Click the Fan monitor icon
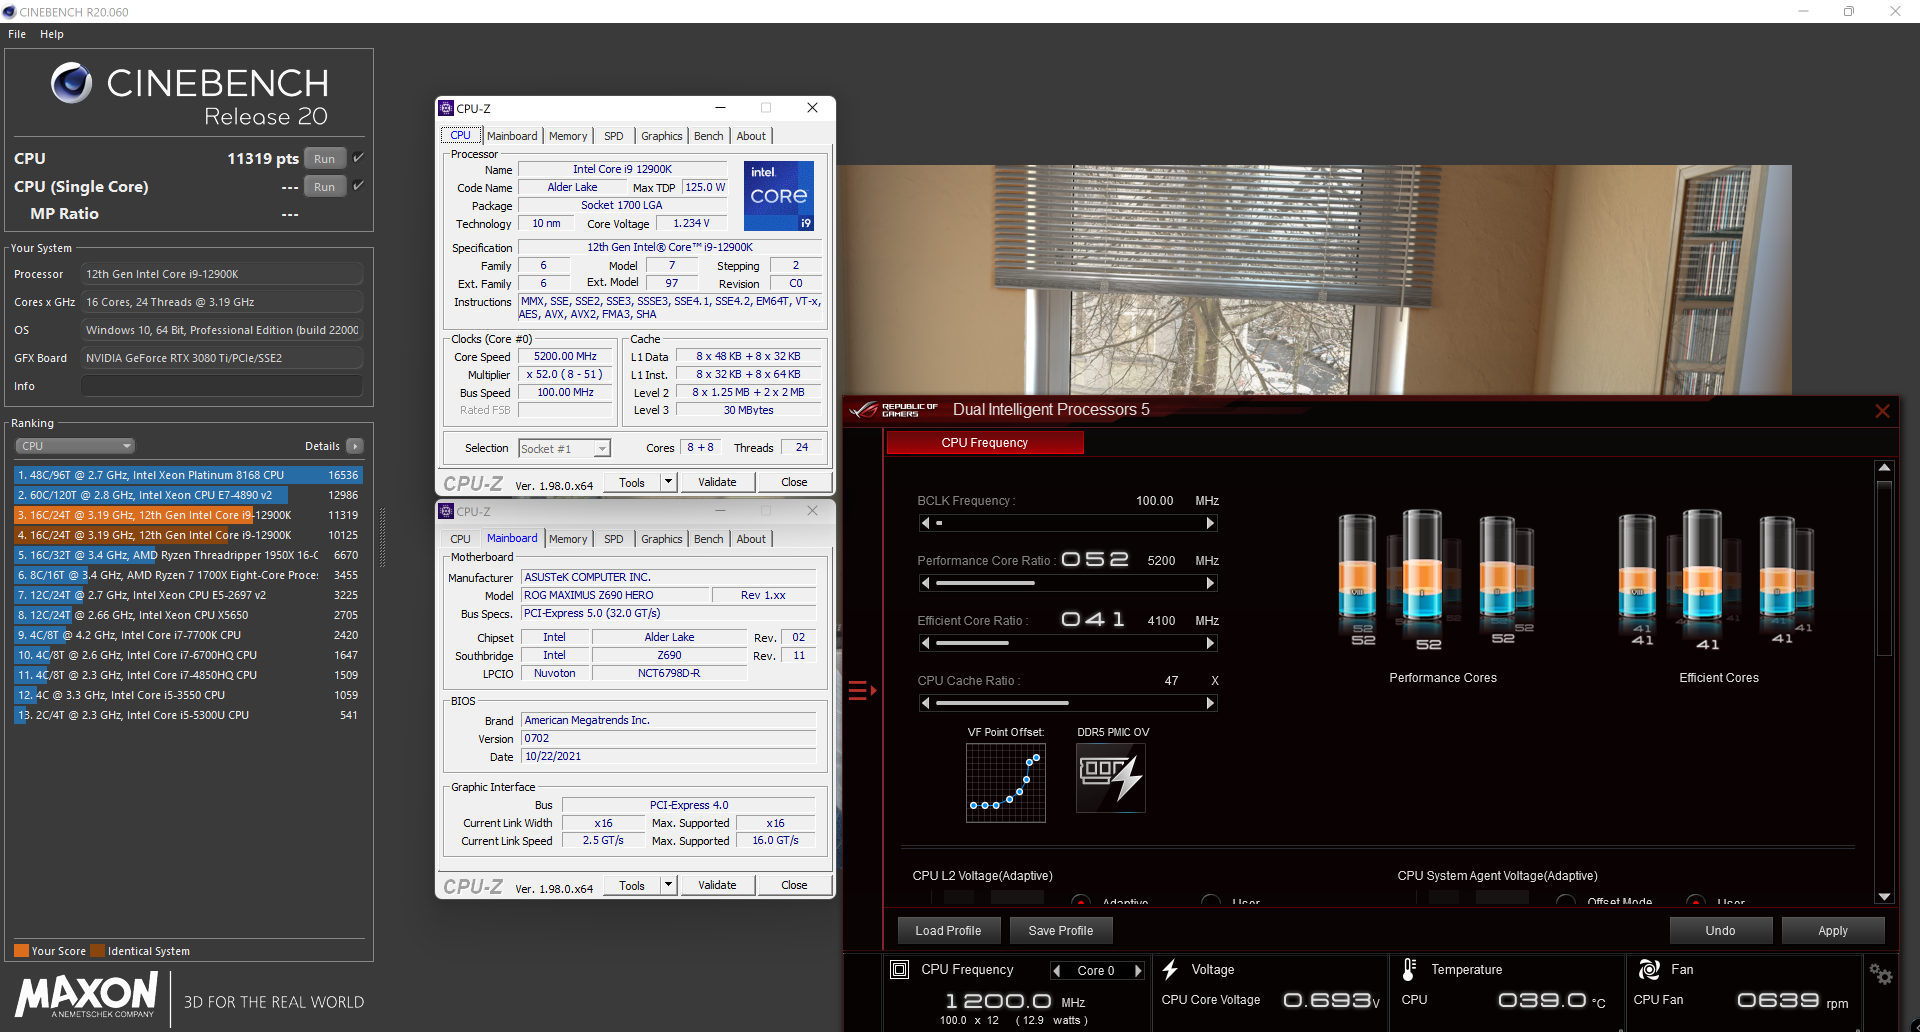 1649,969
